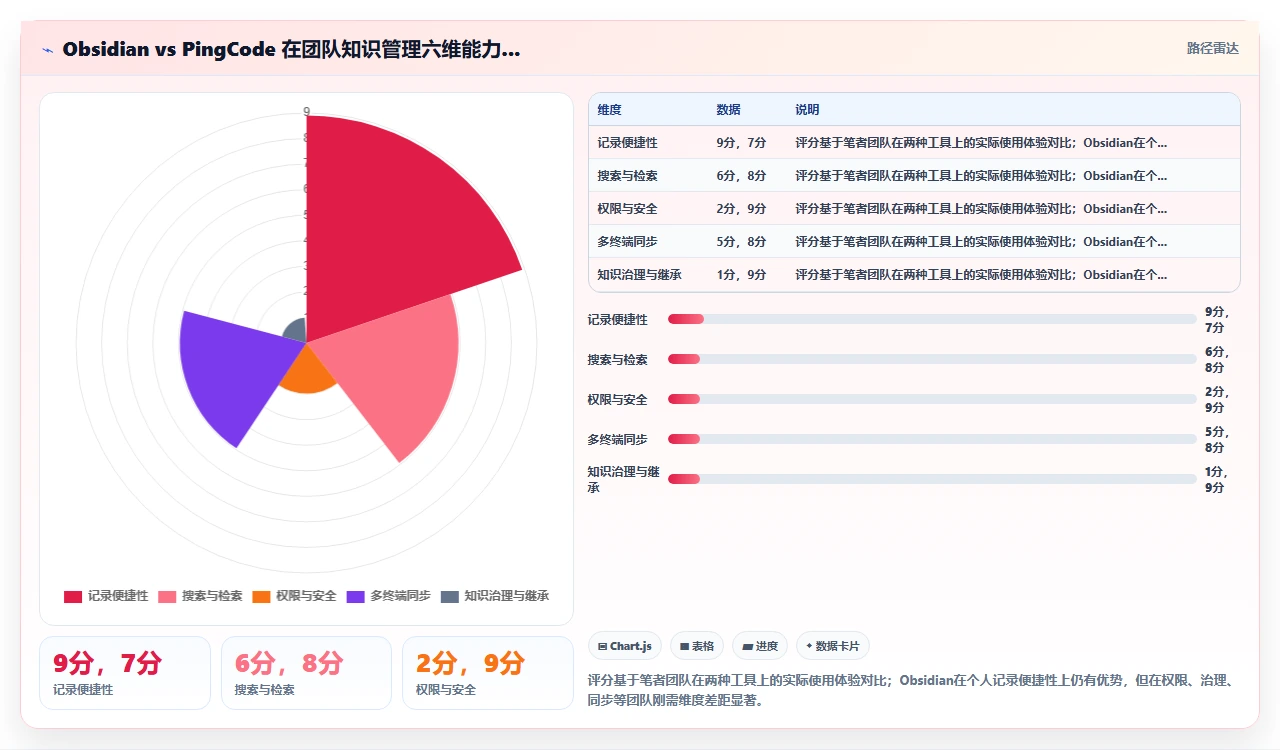The width and height of the screenshot is (1280, 750).
Task: Click the sparkle icon in 数据卡片 chip
Action: tap(809, 646)
